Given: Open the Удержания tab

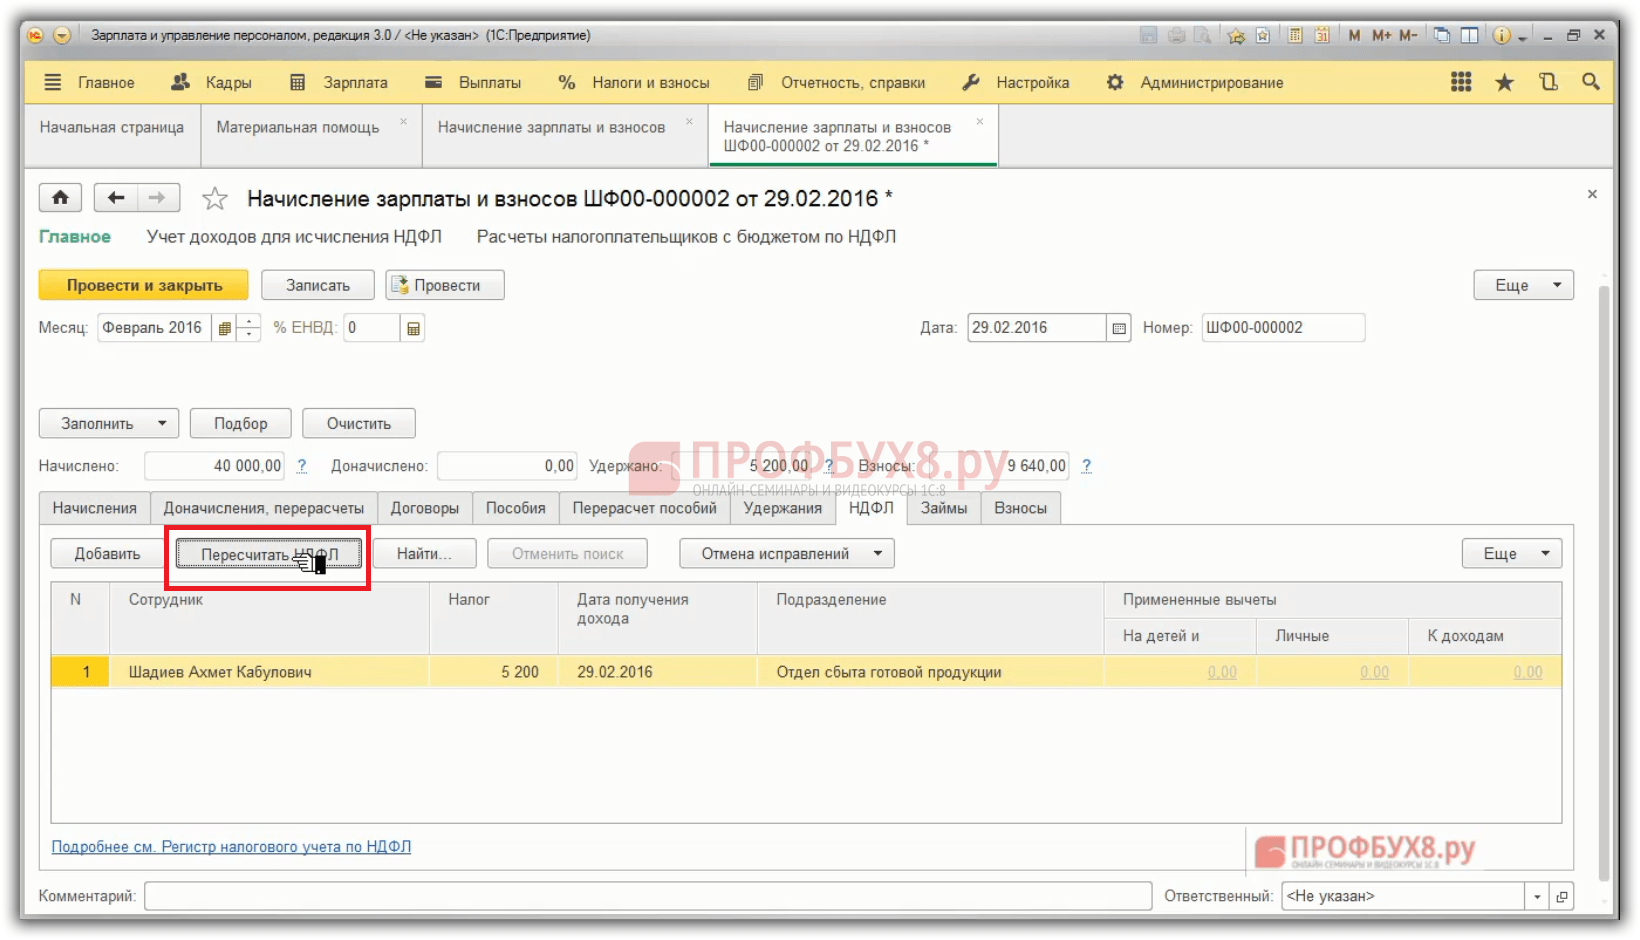Looking at the screenshot, I should [783, 508].
